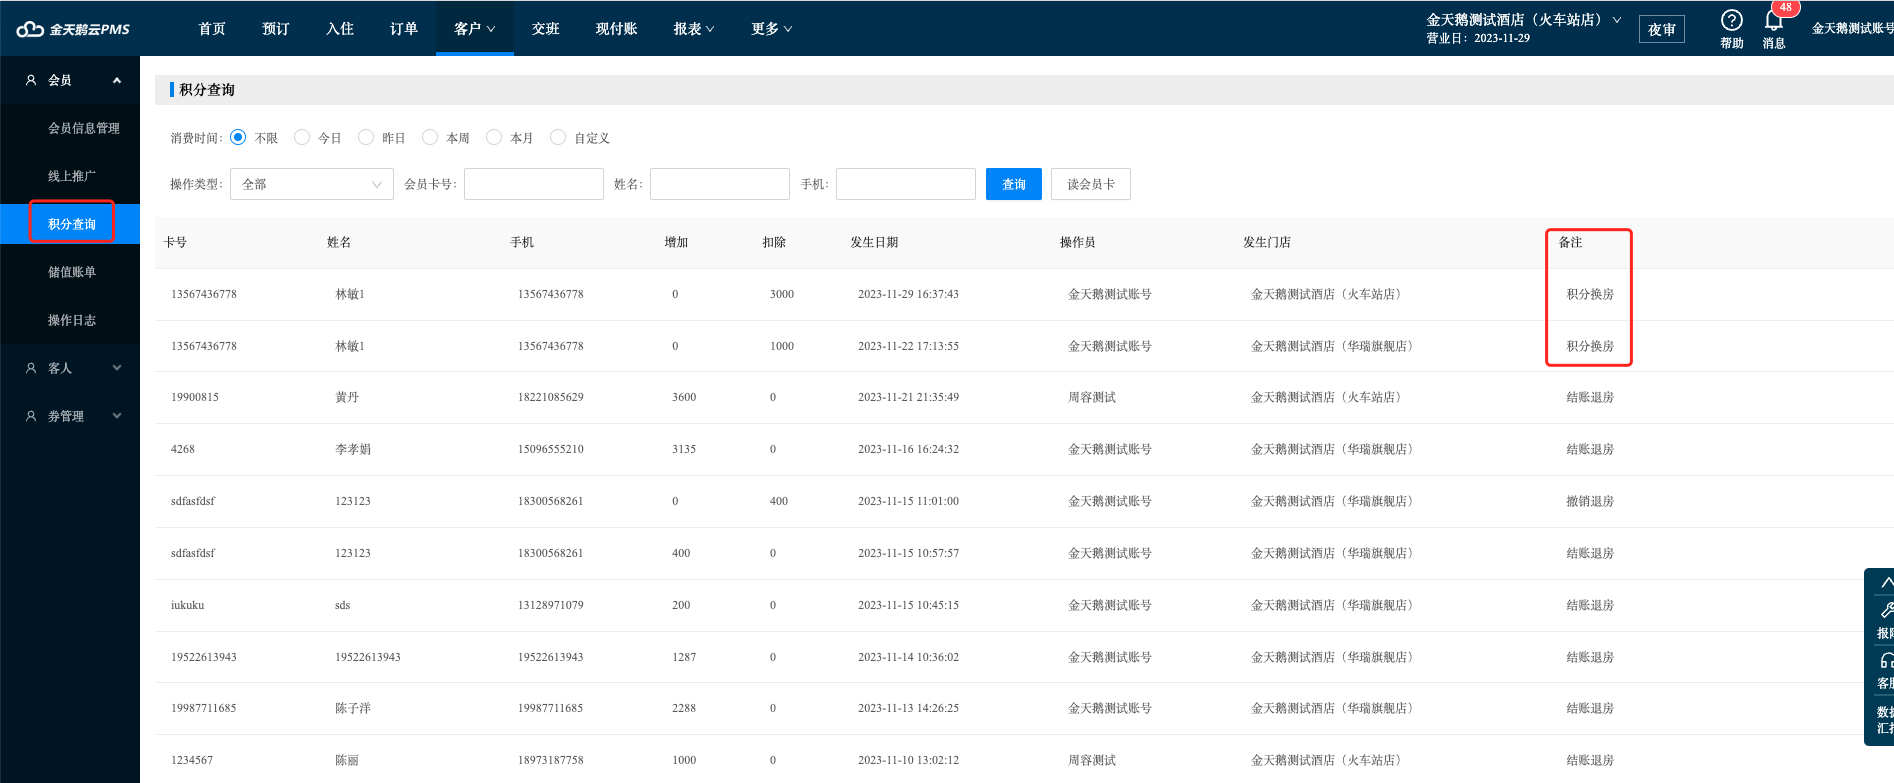Expand the 券管理 sidebar section arrow
Image resolution: width=1894 pixels, height=783 pixels.
point(117,416)
